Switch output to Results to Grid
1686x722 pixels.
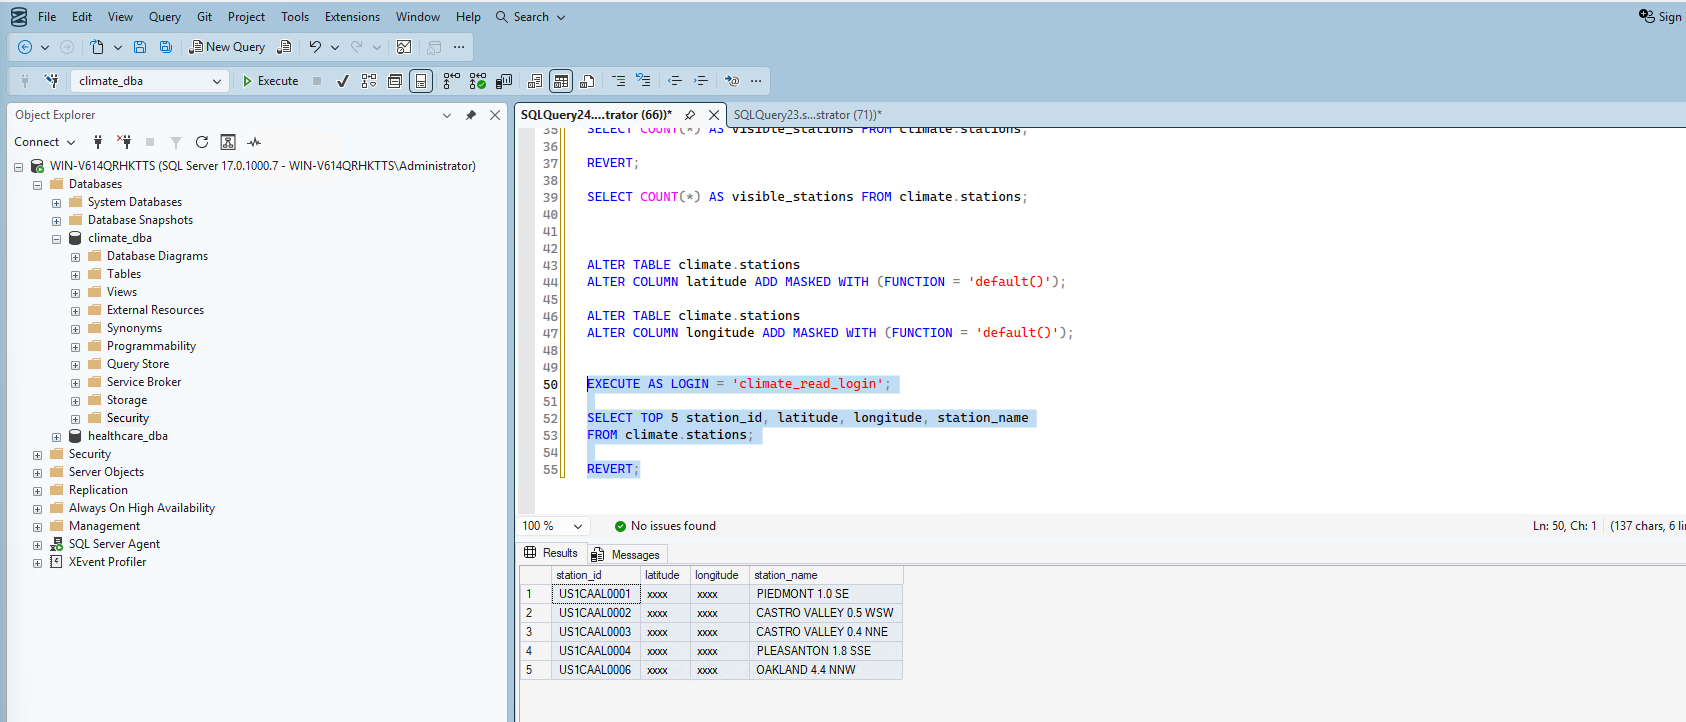pos(561,81)
